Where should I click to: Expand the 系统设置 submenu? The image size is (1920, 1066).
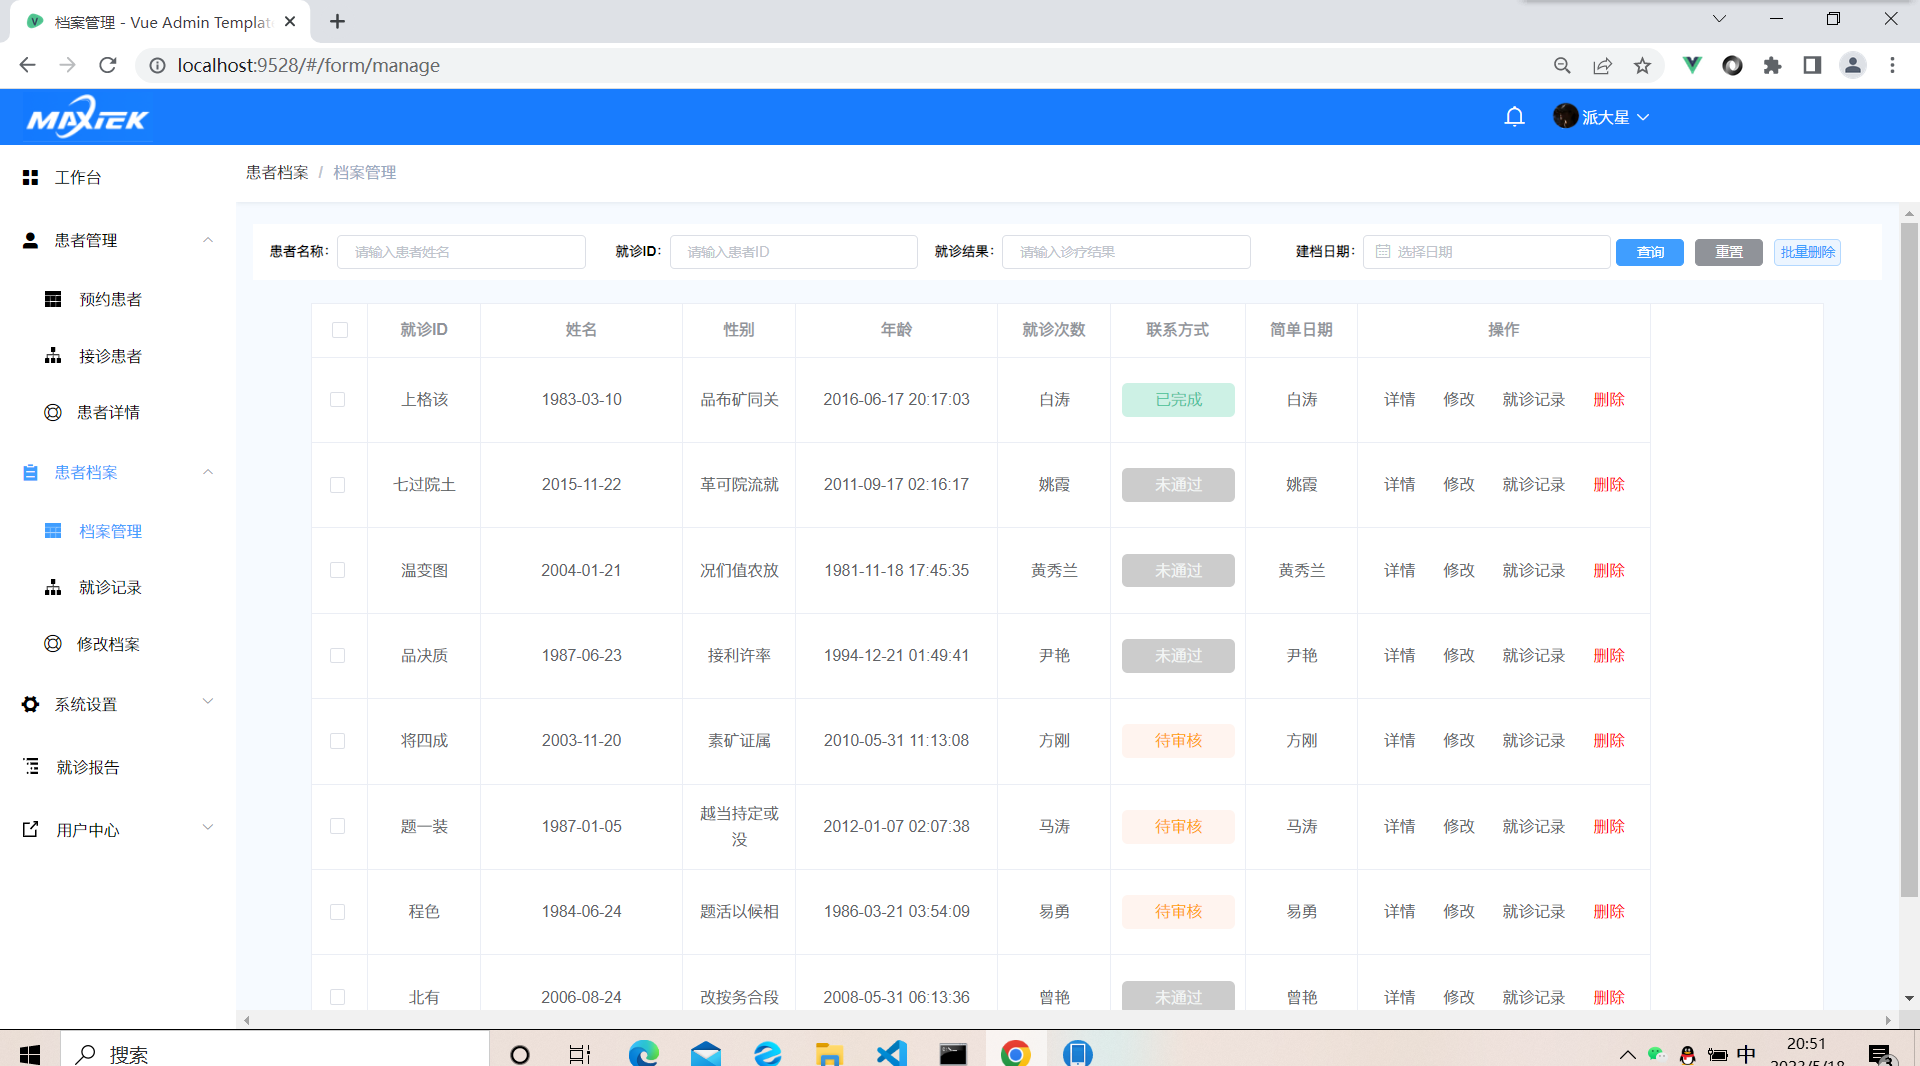(208, 702)
